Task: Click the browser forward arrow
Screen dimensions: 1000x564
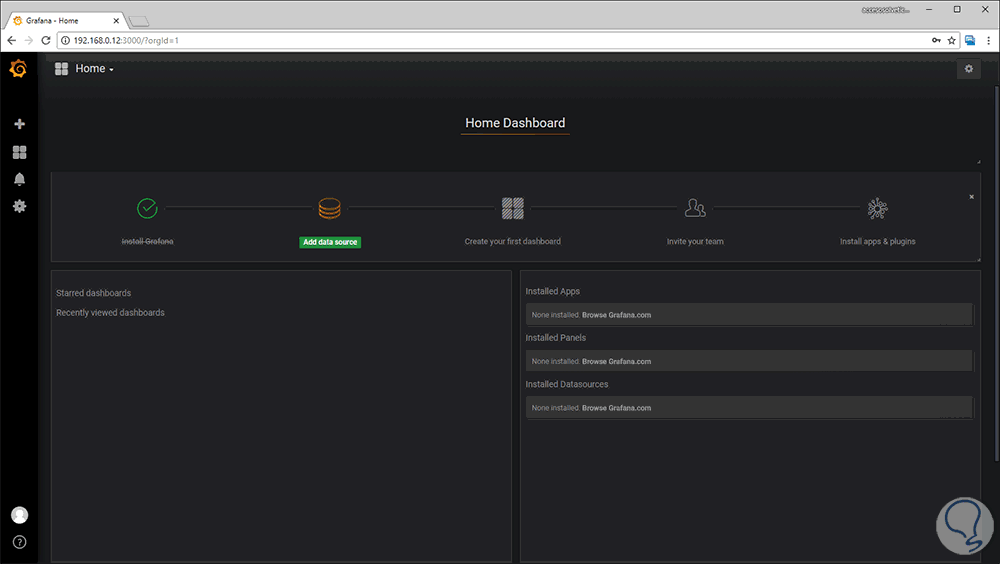Action: [29, 40]
